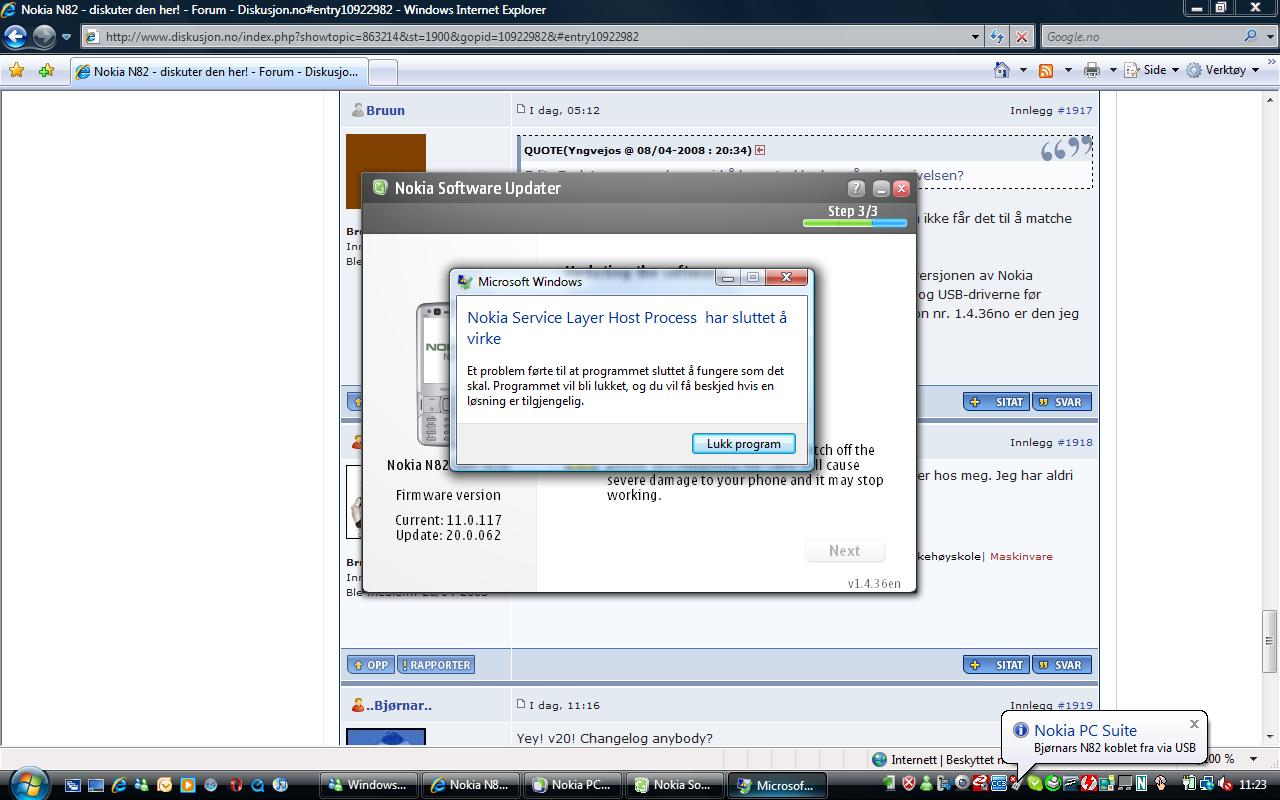Click the Add to Favorites icon
This screenshot has width=1280, height=800.
click(46, 71)
